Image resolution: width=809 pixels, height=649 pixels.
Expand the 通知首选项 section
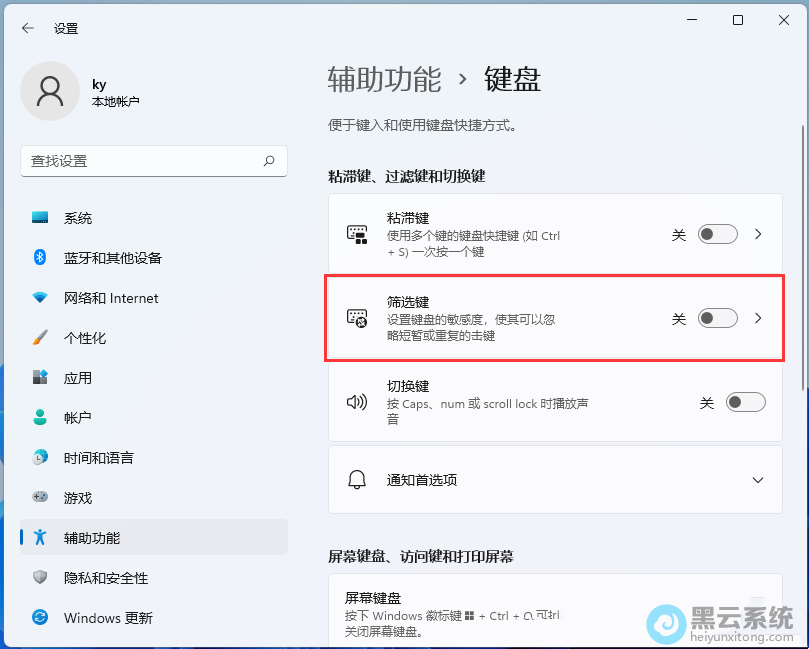point(757,480)
